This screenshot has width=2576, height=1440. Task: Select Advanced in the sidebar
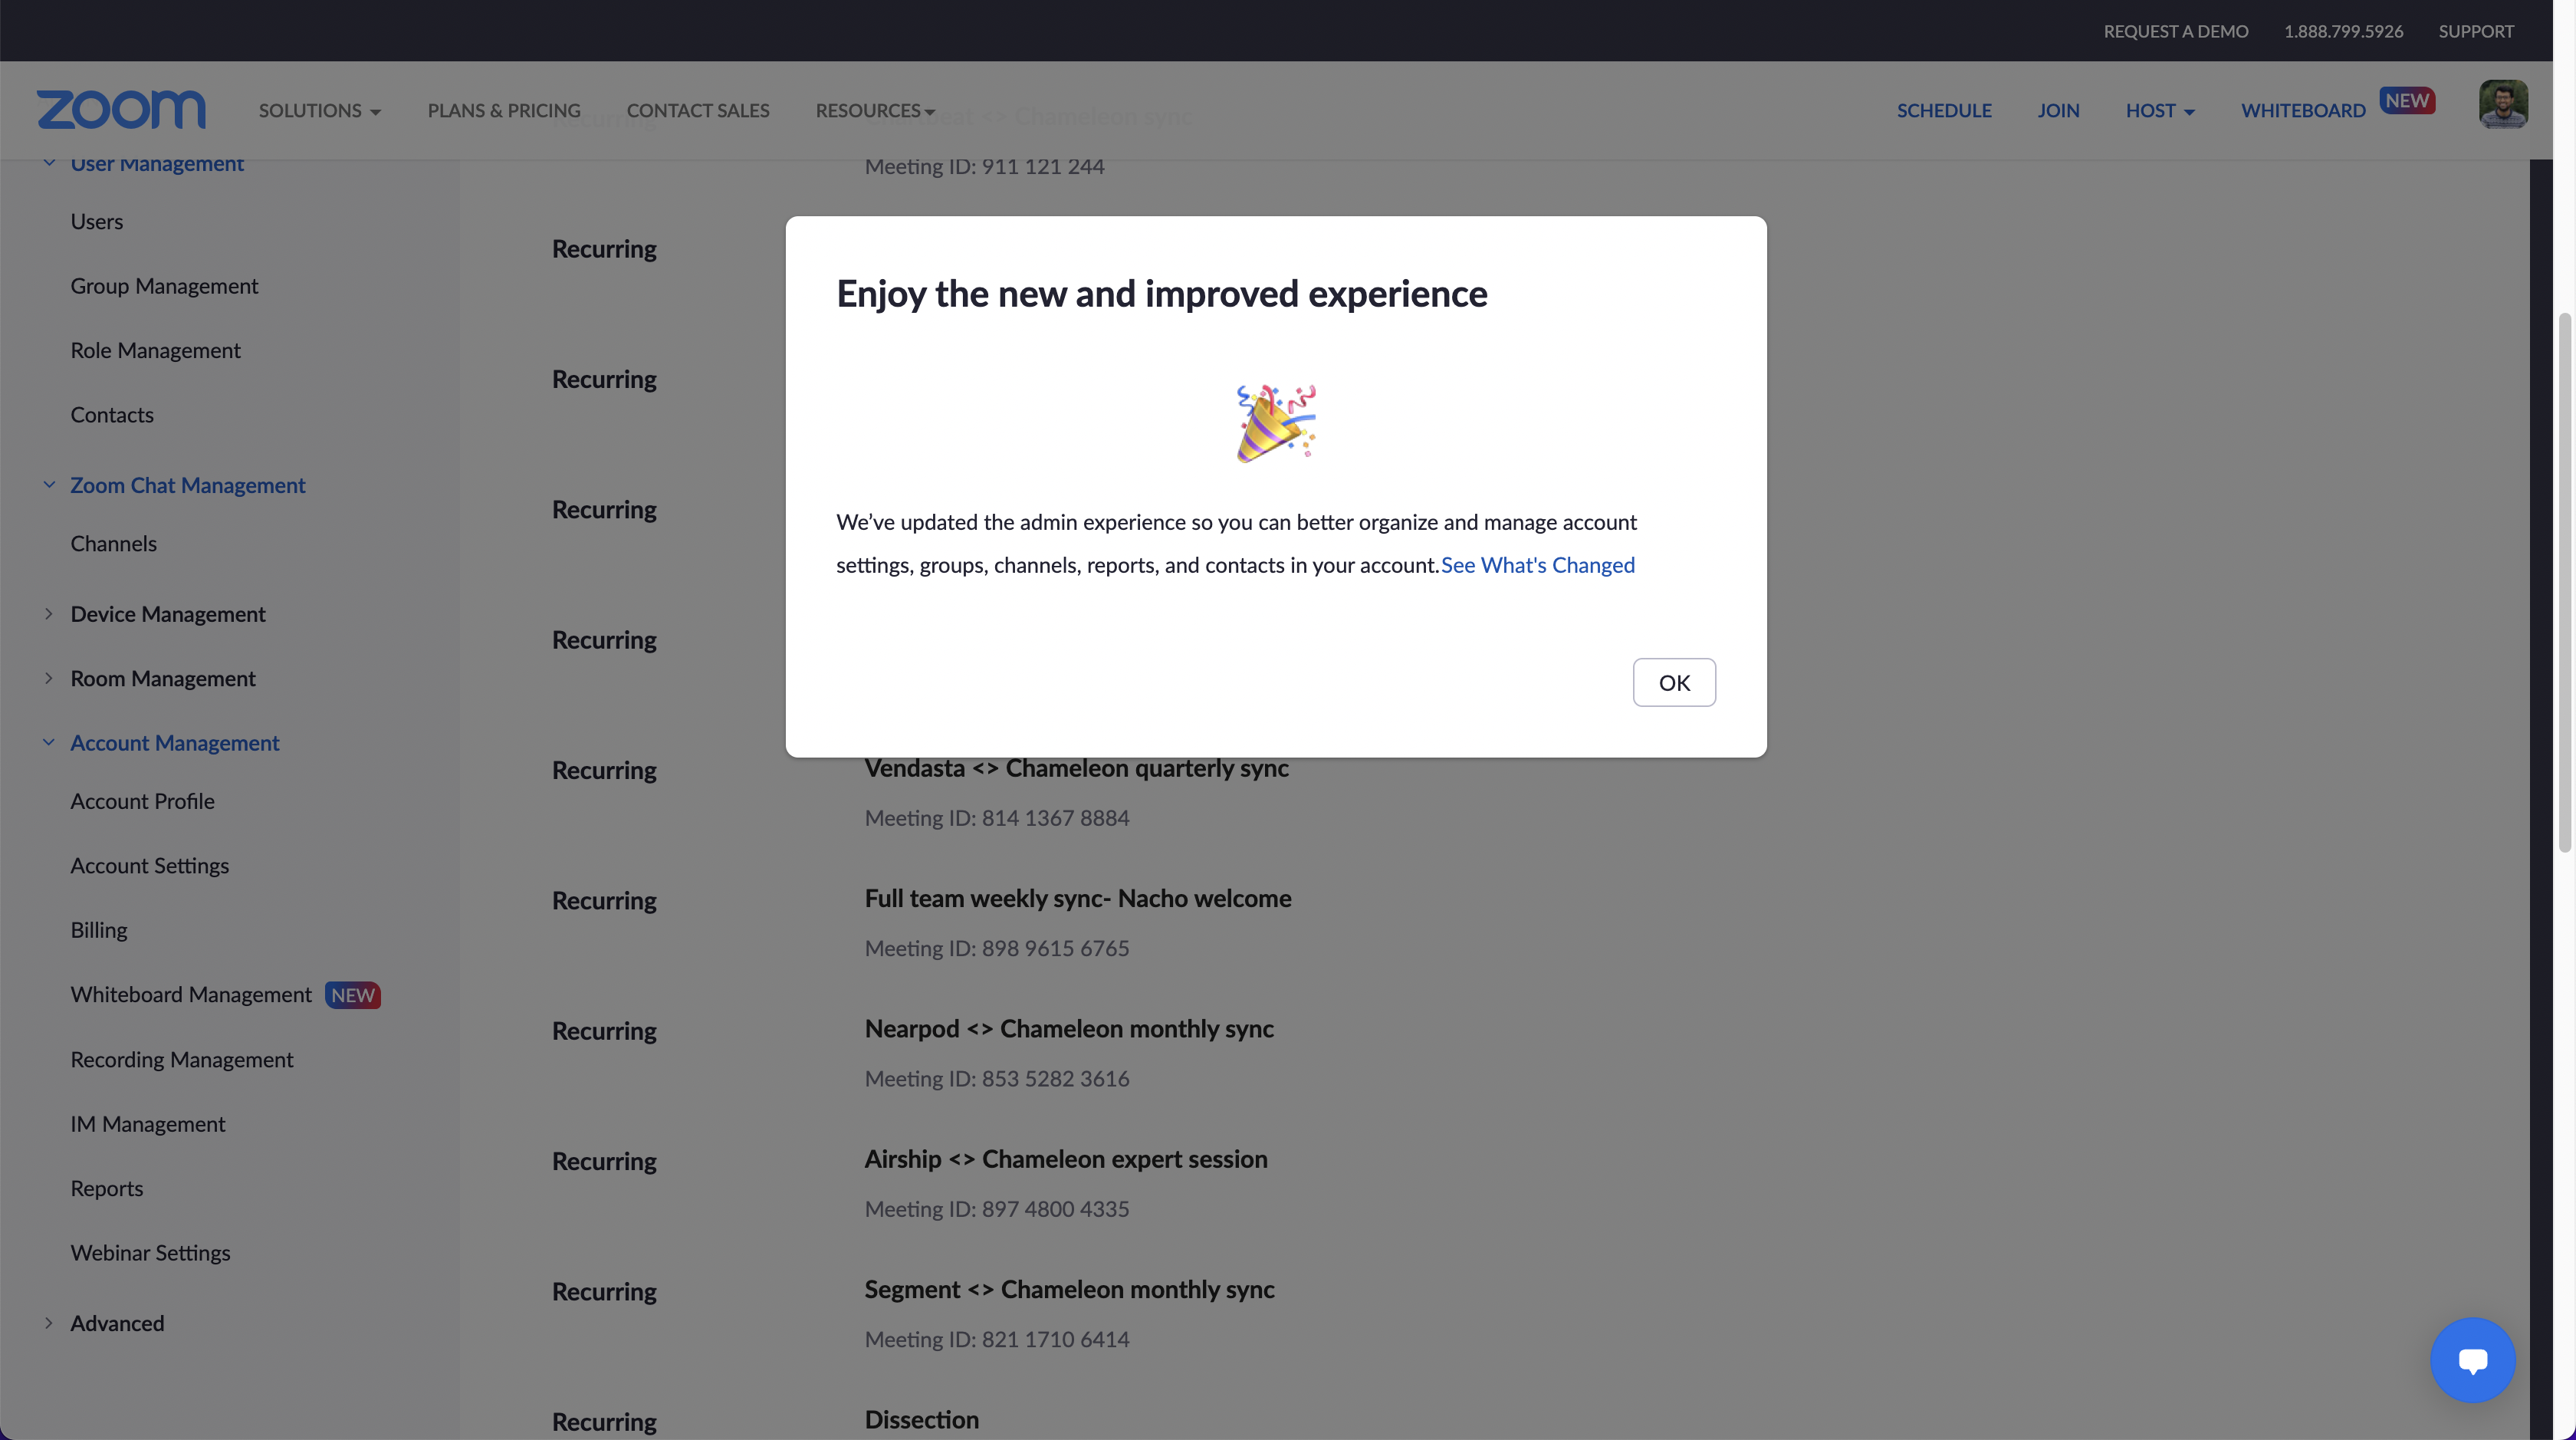[117, 1323]
